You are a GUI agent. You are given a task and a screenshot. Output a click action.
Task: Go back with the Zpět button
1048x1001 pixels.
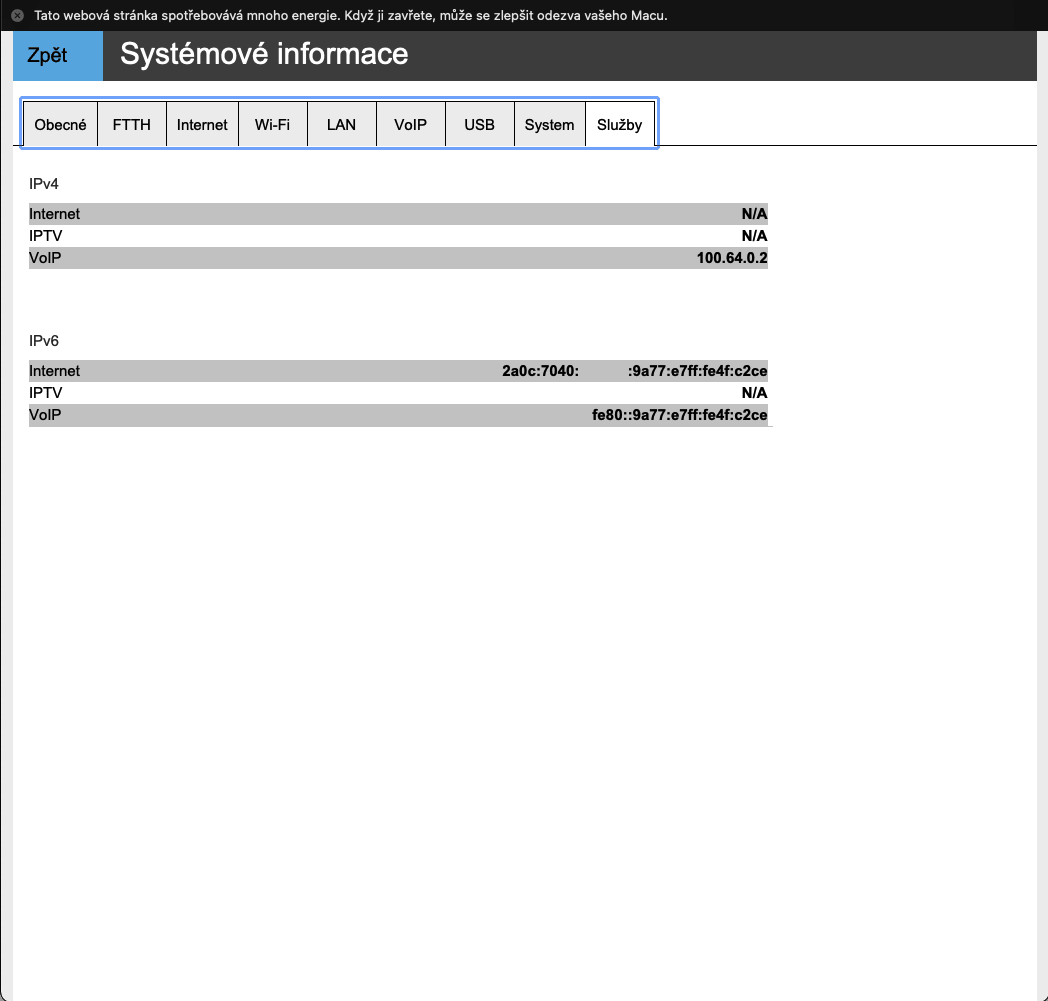(57, 55)
